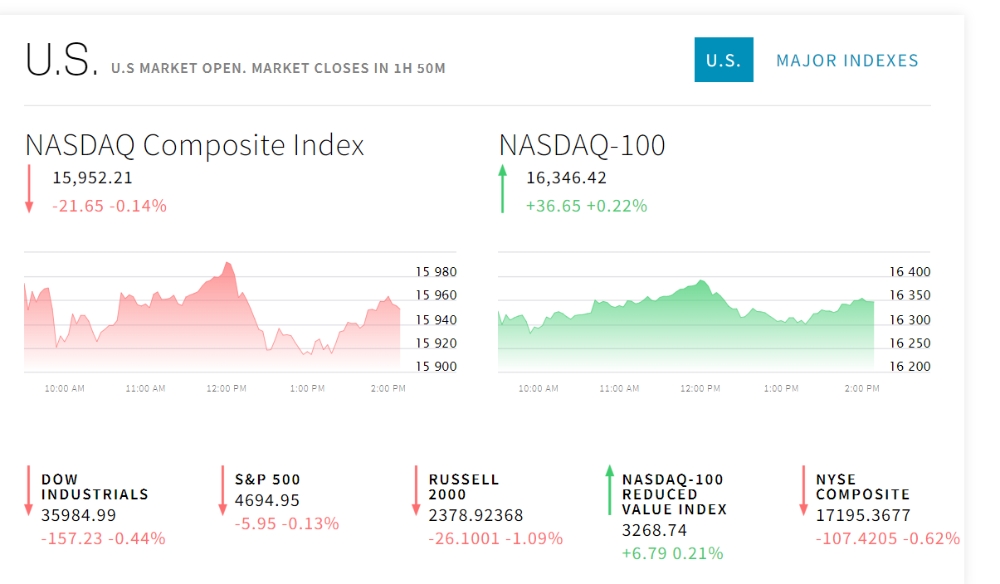Click 10:00 AM on the NASDAQ-100 chart
The width and height of the screenshot is (1000, 584).
click(538, 388)
